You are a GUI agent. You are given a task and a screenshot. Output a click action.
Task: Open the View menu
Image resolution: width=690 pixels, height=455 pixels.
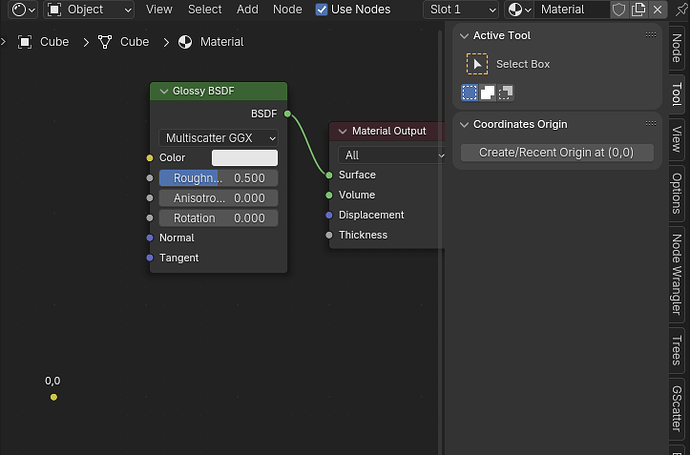point(159,9)
